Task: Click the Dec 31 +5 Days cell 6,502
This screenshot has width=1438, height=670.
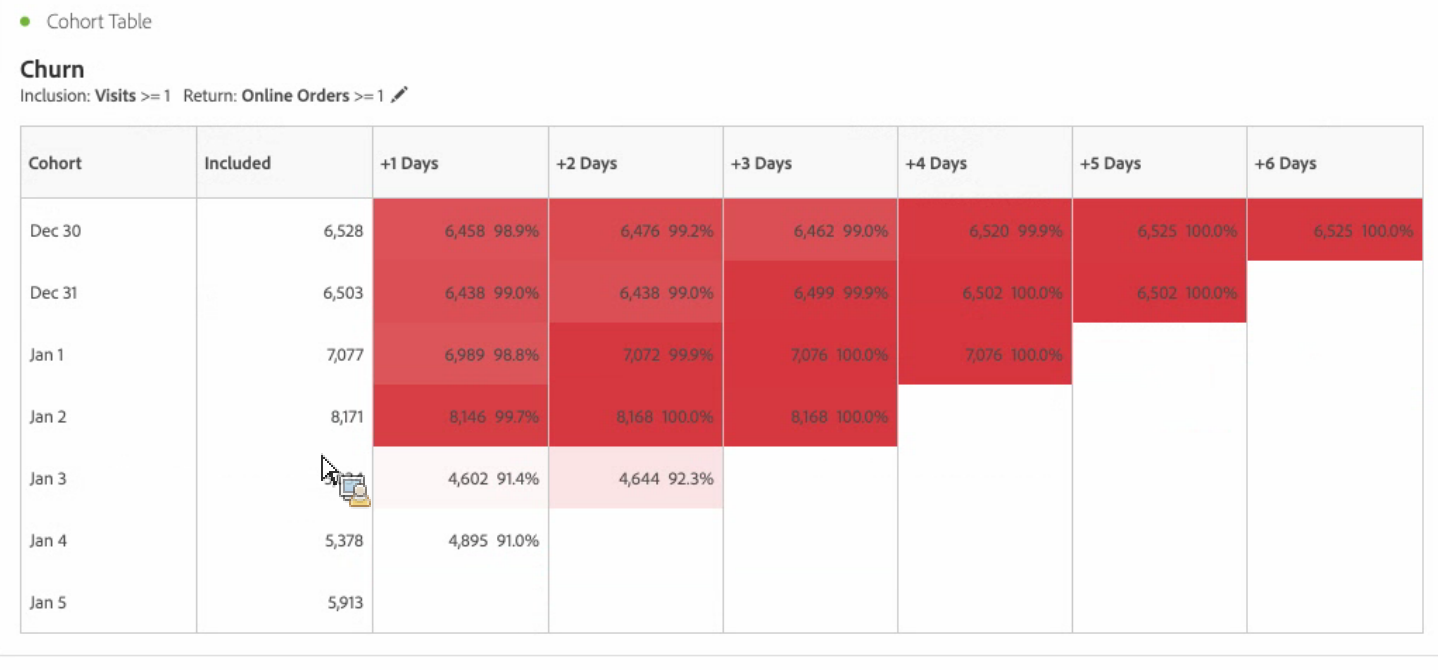Action: (x=1159, y=292)
